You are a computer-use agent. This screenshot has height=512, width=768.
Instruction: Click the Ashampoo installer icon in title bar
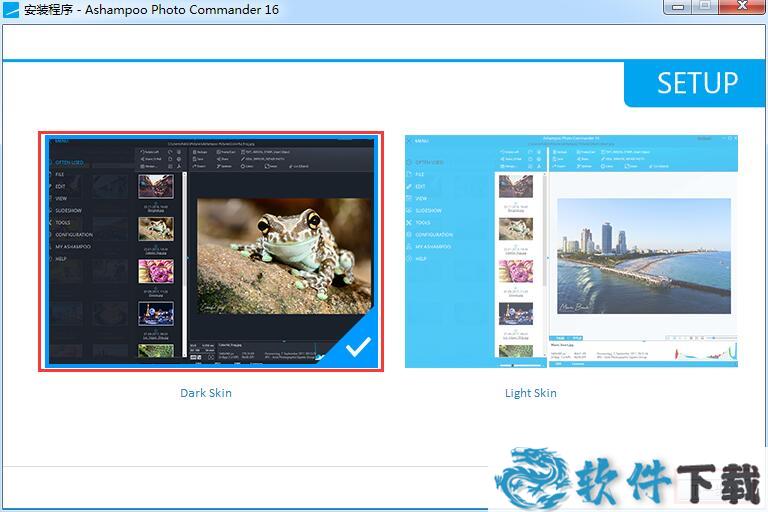(x=11, y=10)
